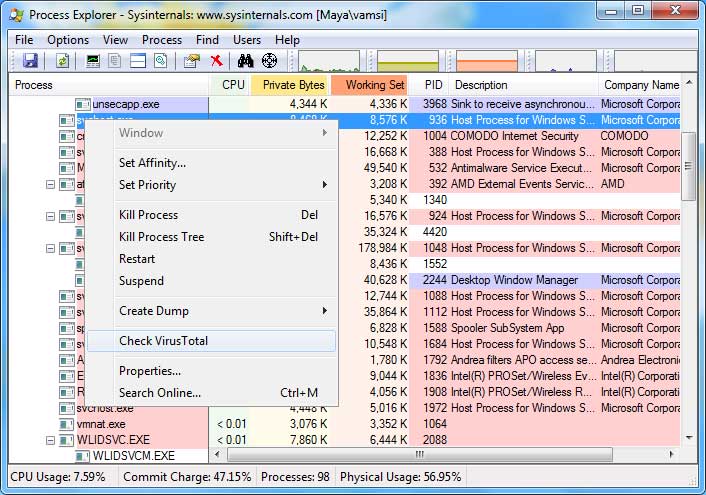Click the physical memory mini graph in orange

[487, 61]
